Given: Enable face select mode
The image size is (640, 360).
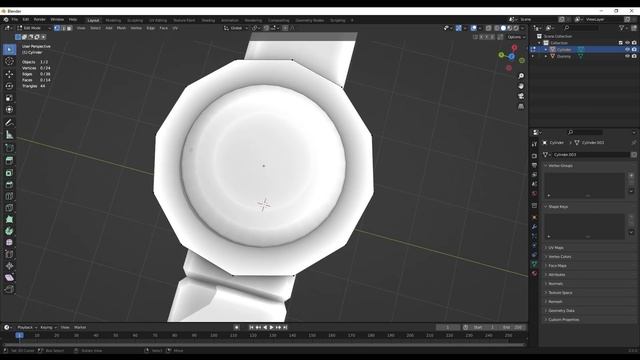Looking at the screenshot, I should [x=69, y=28].
